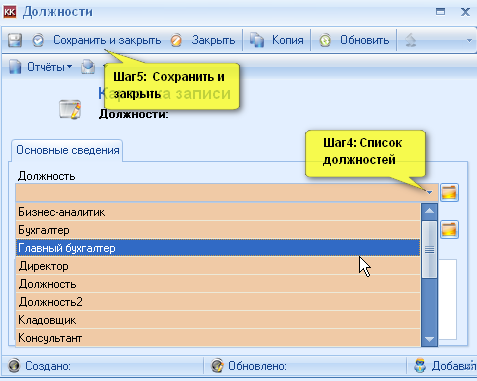Click the 'Обновлено' status icon
The height and width of the screenshot is (381, 477).
[x=217, y=366]
